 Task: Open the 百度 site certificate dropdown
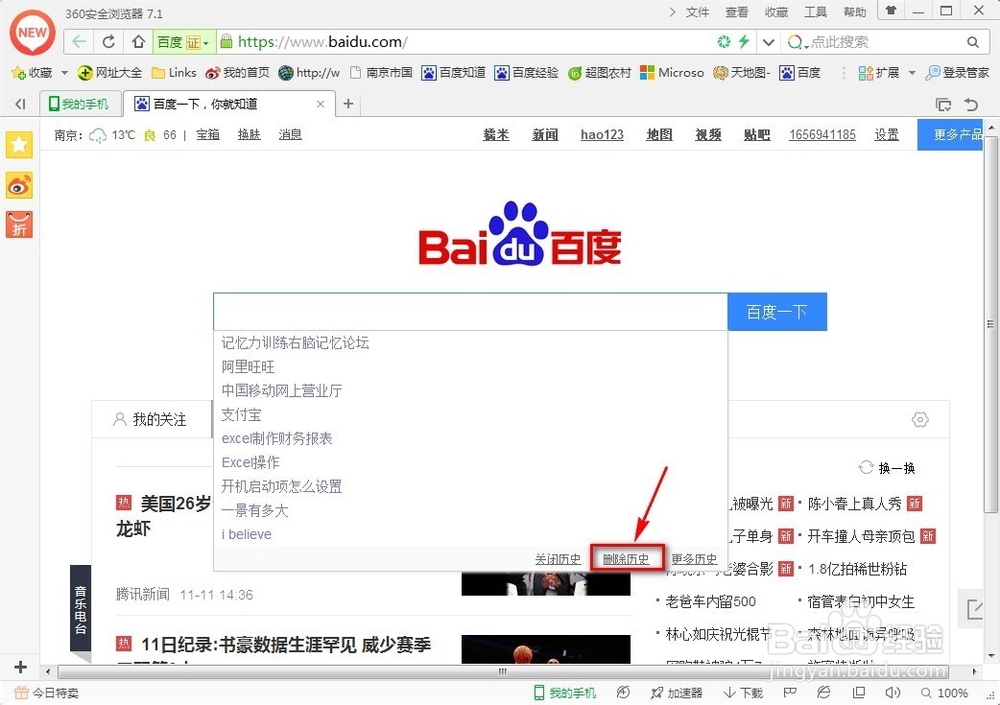tap(184, 42)
